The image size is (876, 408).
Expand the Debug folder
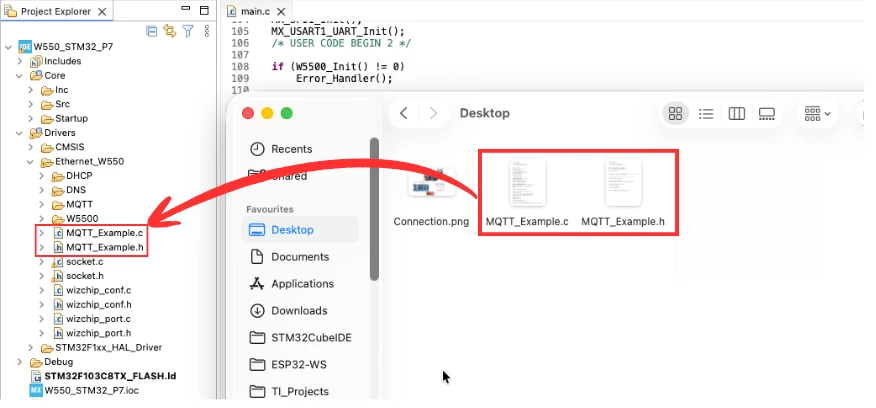(20, 362)
